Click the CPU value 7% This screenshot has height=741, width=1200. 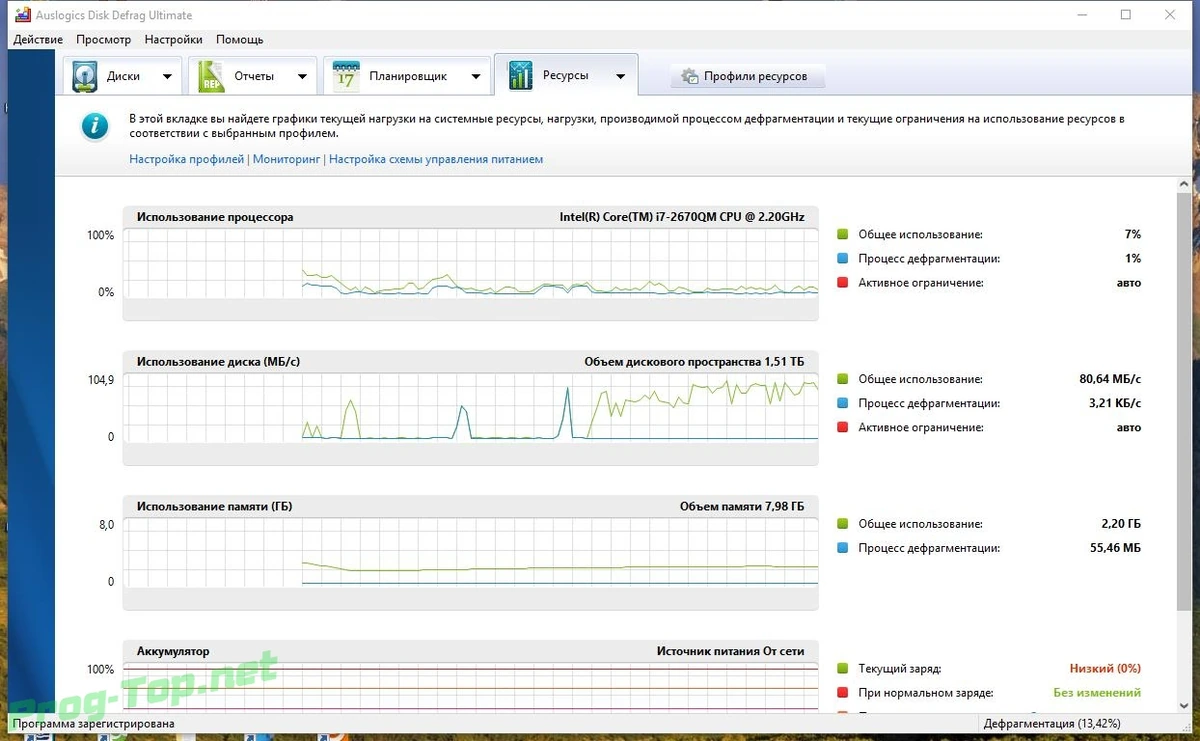1132,234
